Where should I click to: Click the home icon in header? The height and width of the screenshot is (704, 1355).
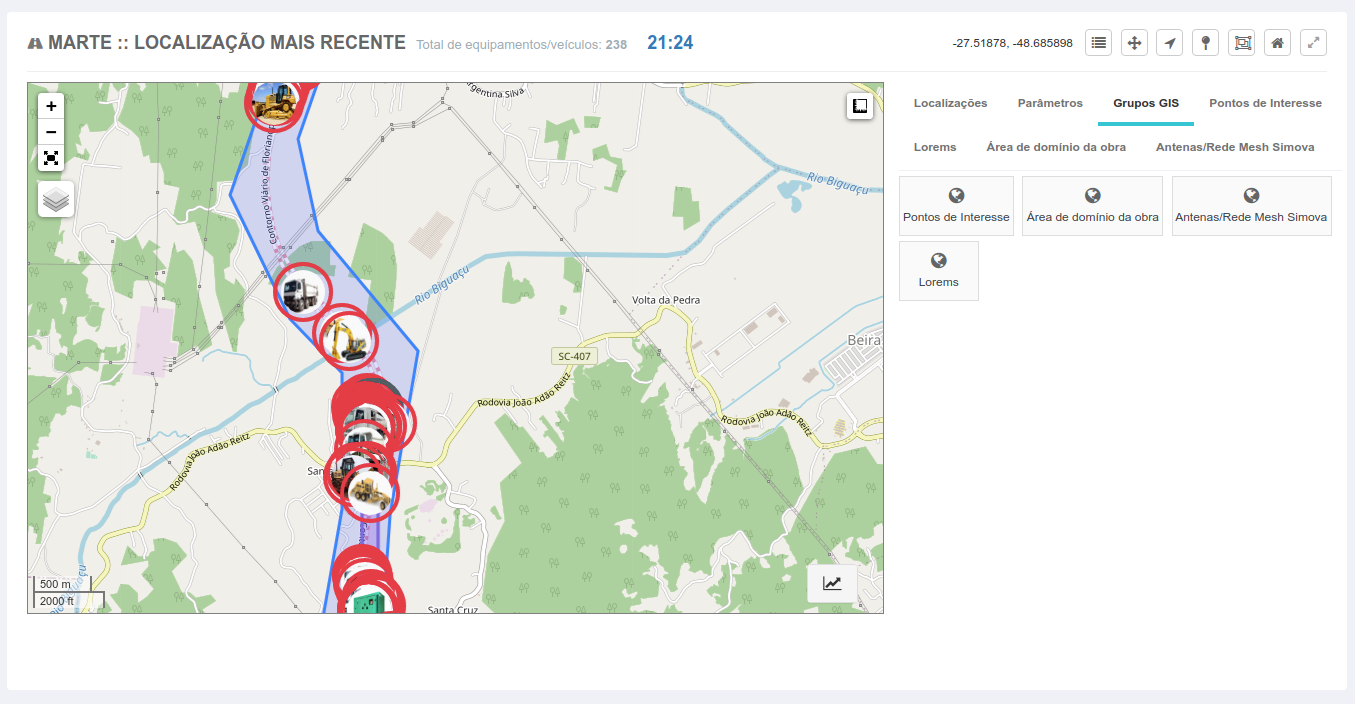(x=1277, y=43)
